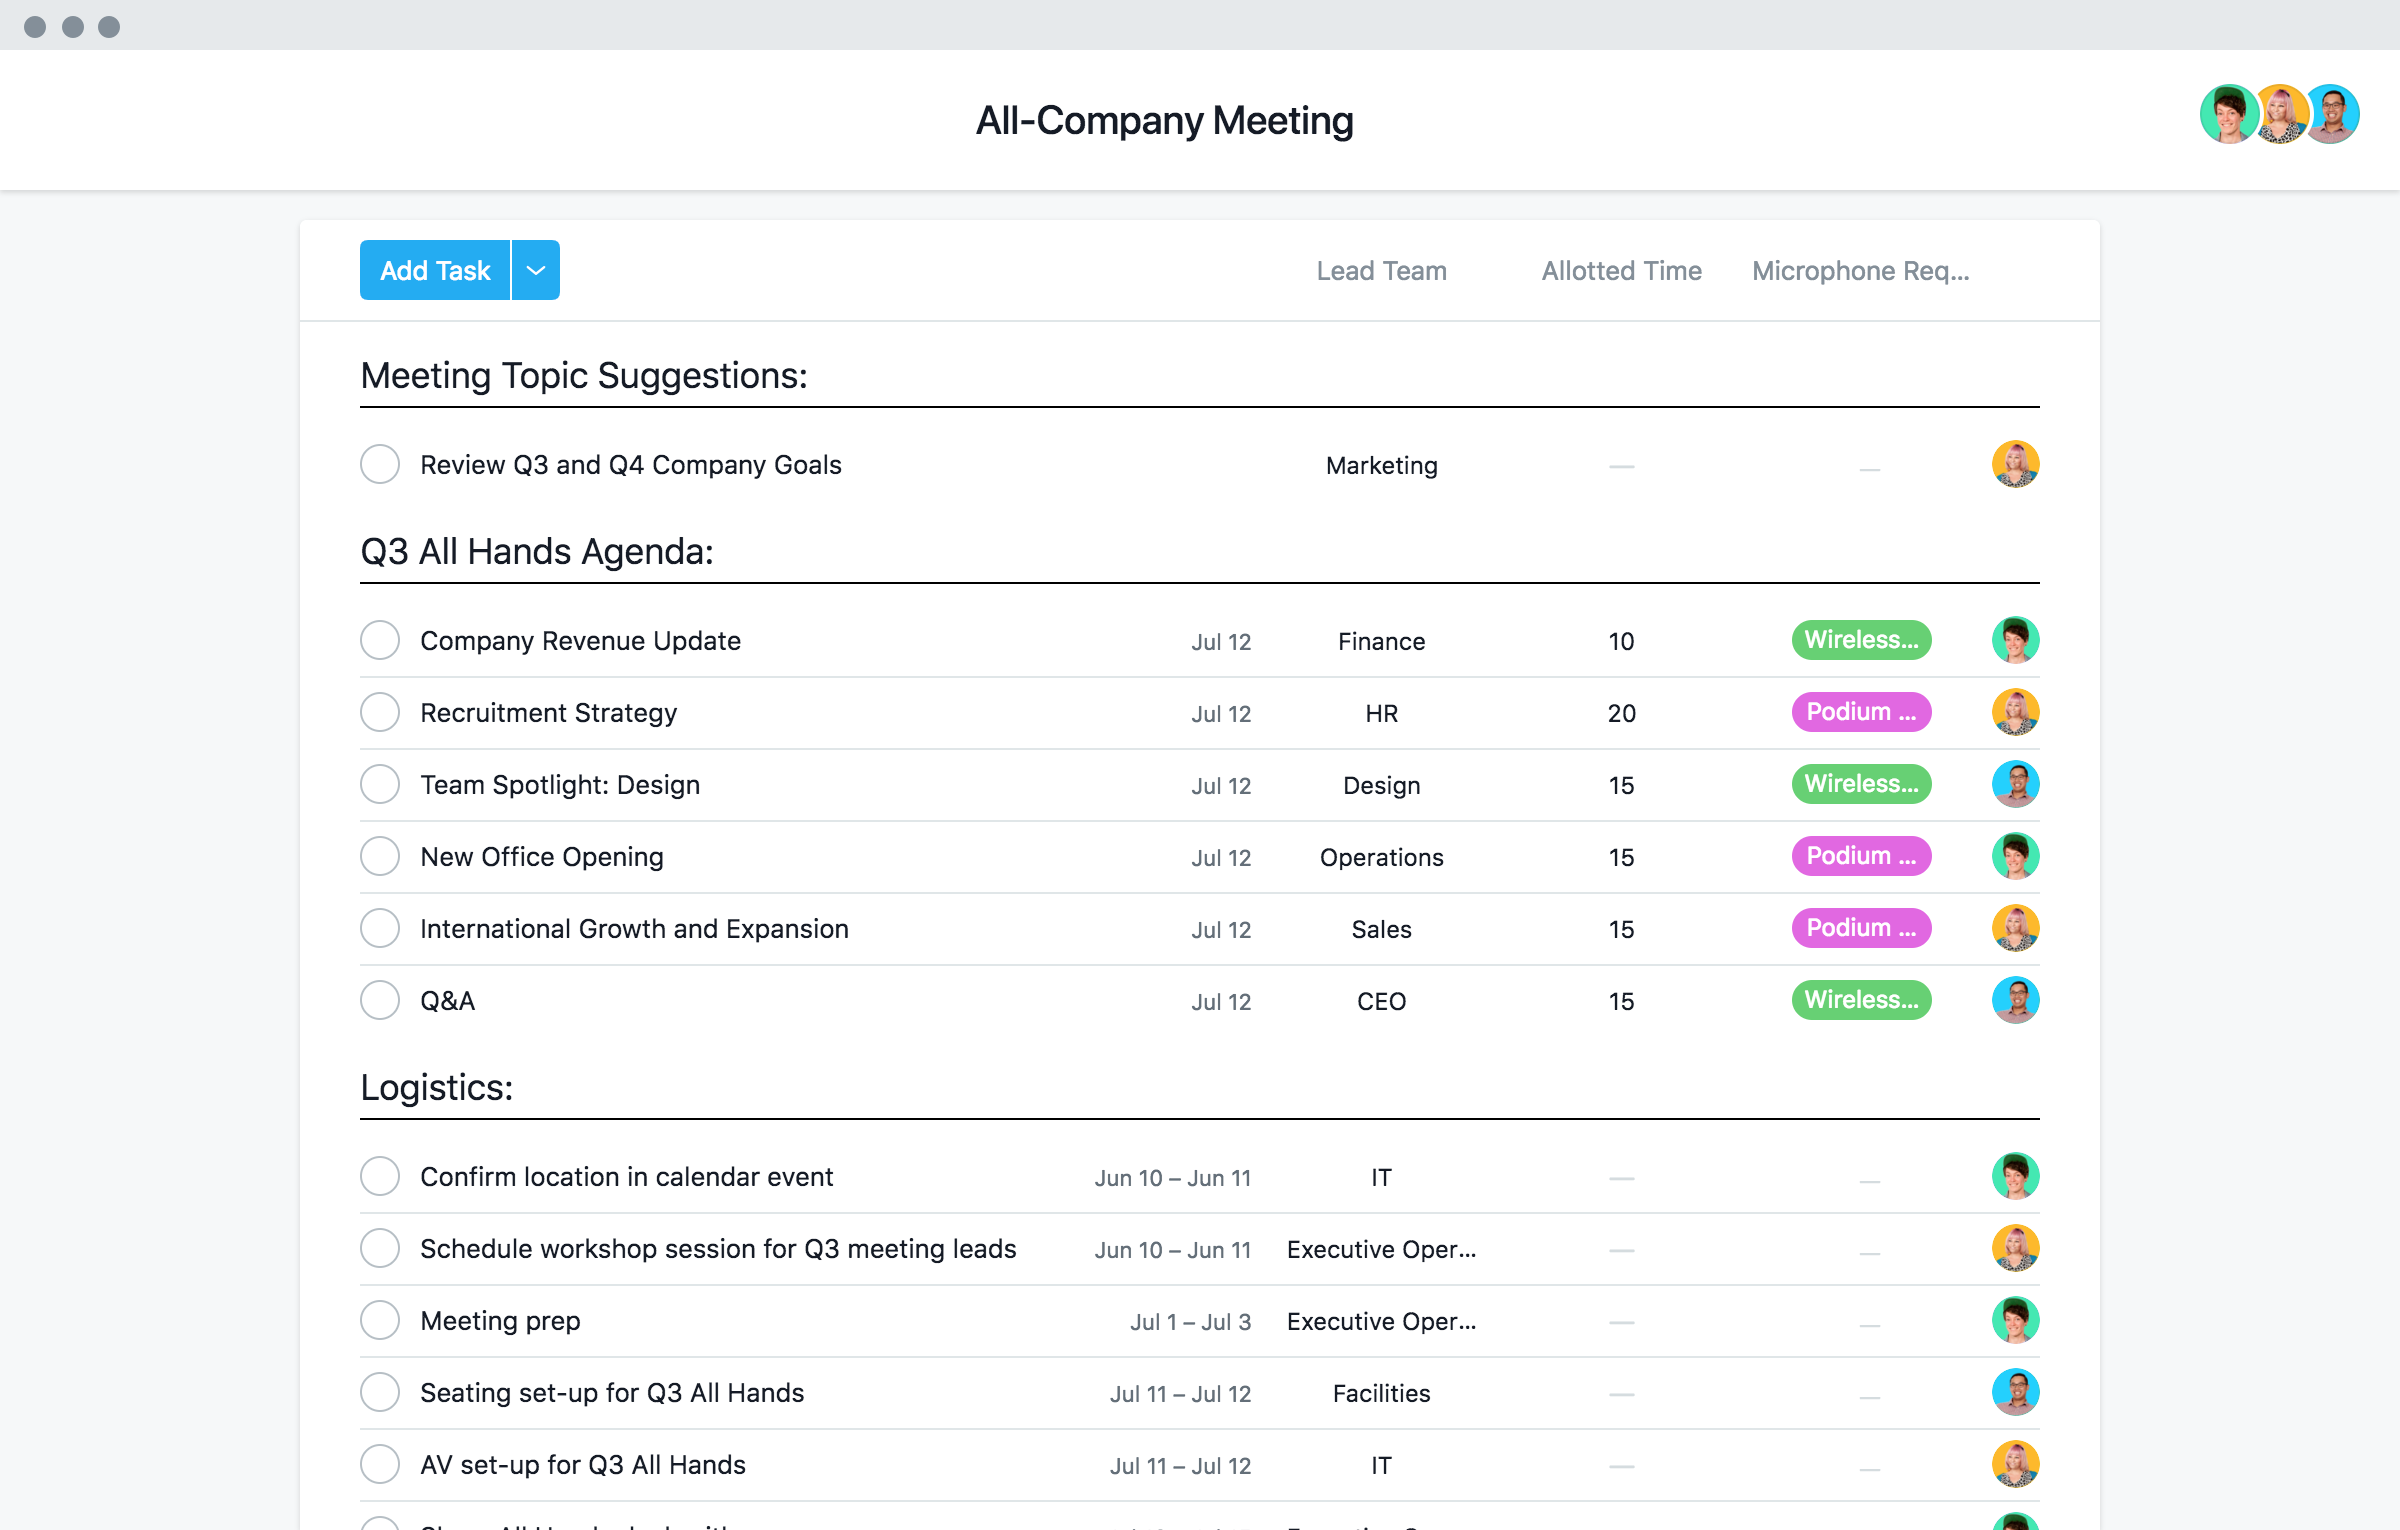
Task: Toggle checkbox for Q&A agenda item
Action: [x=383, y=1000]
